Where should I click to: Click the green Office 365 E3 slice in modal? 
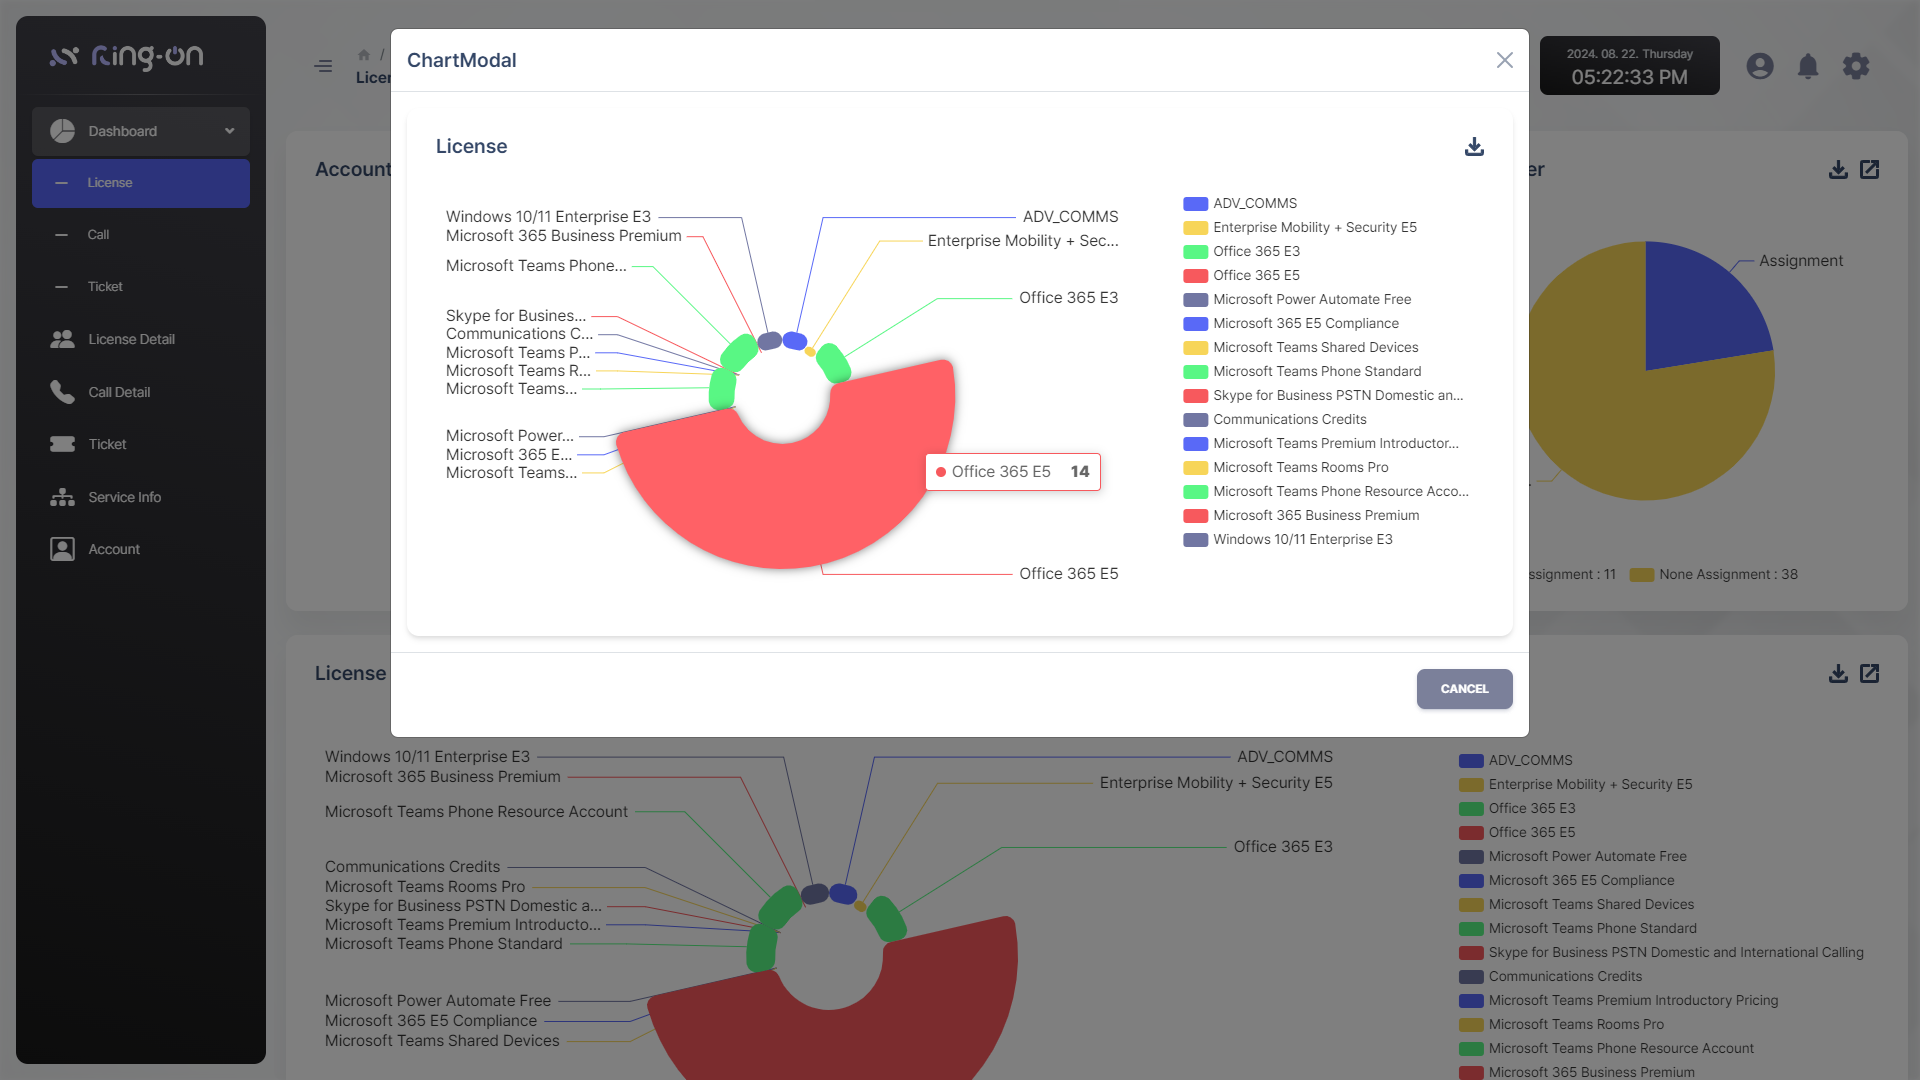tap(833, 362)
